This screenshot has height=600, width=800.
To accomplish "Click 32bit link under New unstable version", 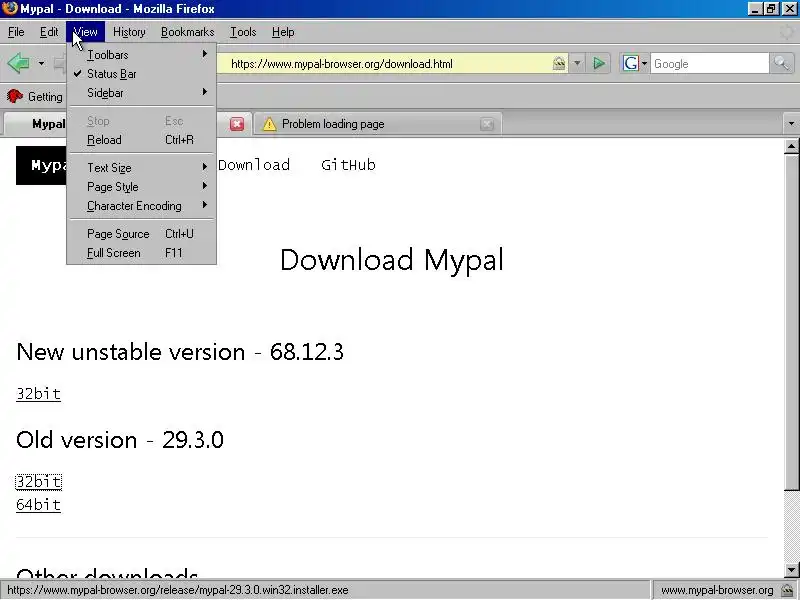I will [x=38, y=394].
